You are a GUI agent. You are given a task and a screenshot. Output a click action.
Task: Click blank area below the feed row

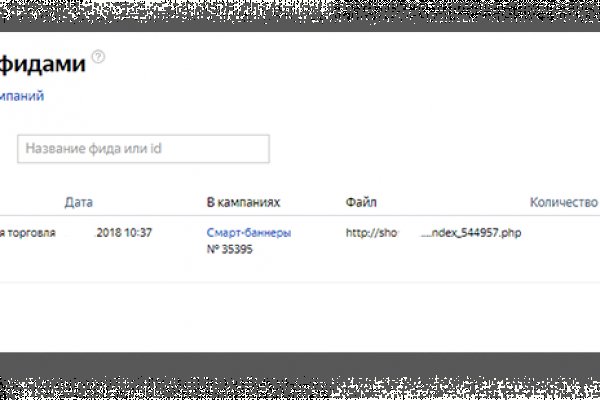coord(300,315)
